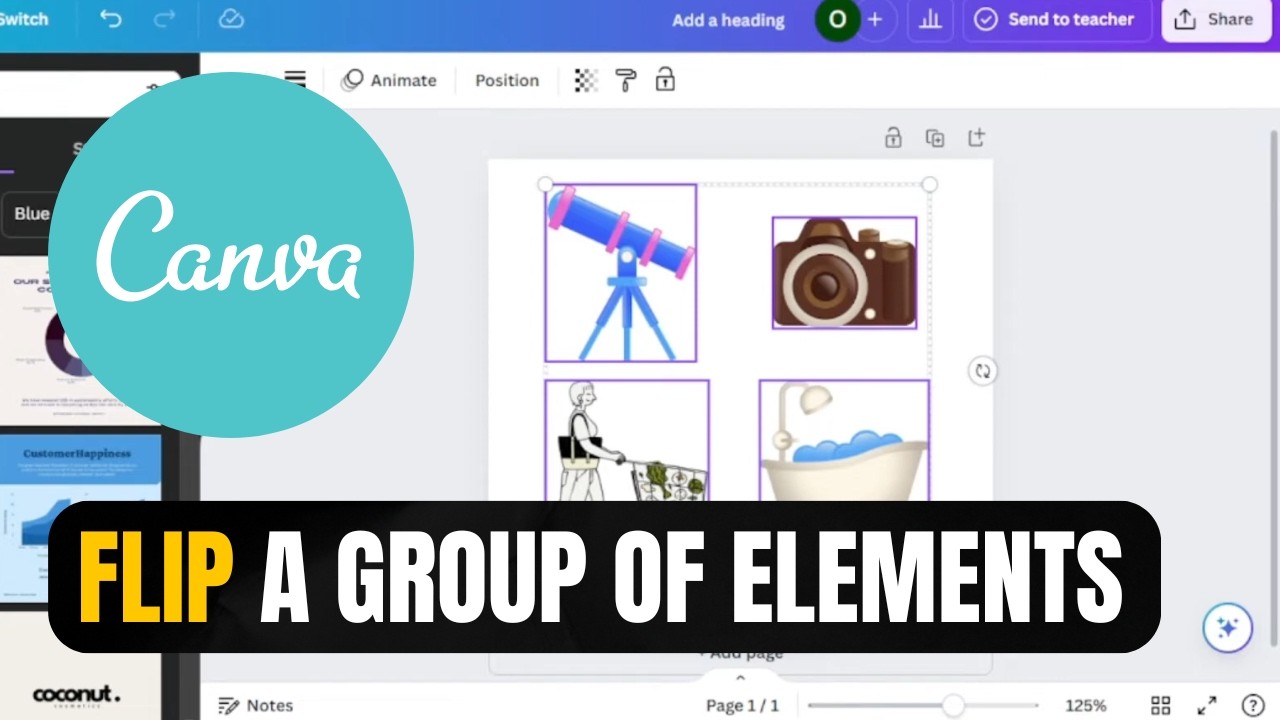Click Send to teacher
The image size is (1280, 720).
1056,19
